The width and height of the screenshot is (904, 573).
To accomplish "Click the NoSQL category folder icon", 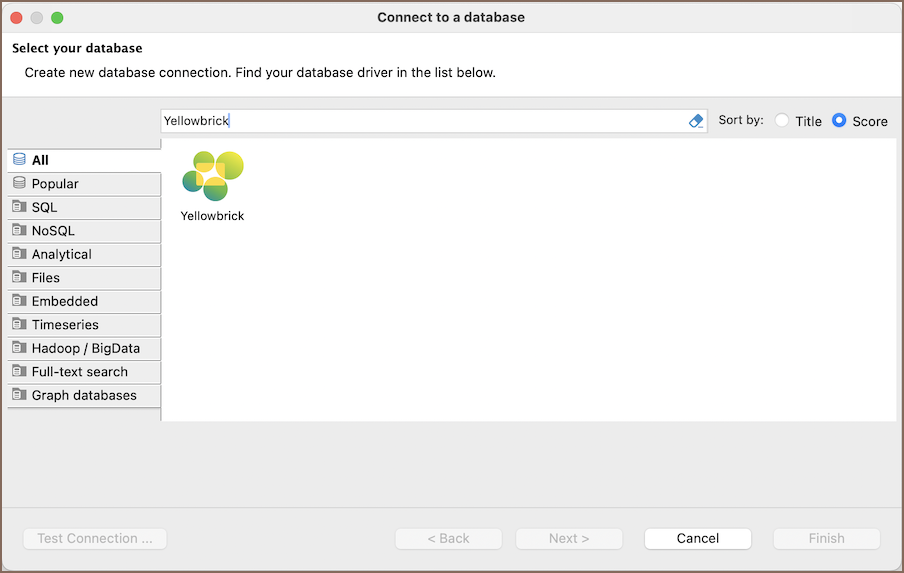I will pos(19,231).
